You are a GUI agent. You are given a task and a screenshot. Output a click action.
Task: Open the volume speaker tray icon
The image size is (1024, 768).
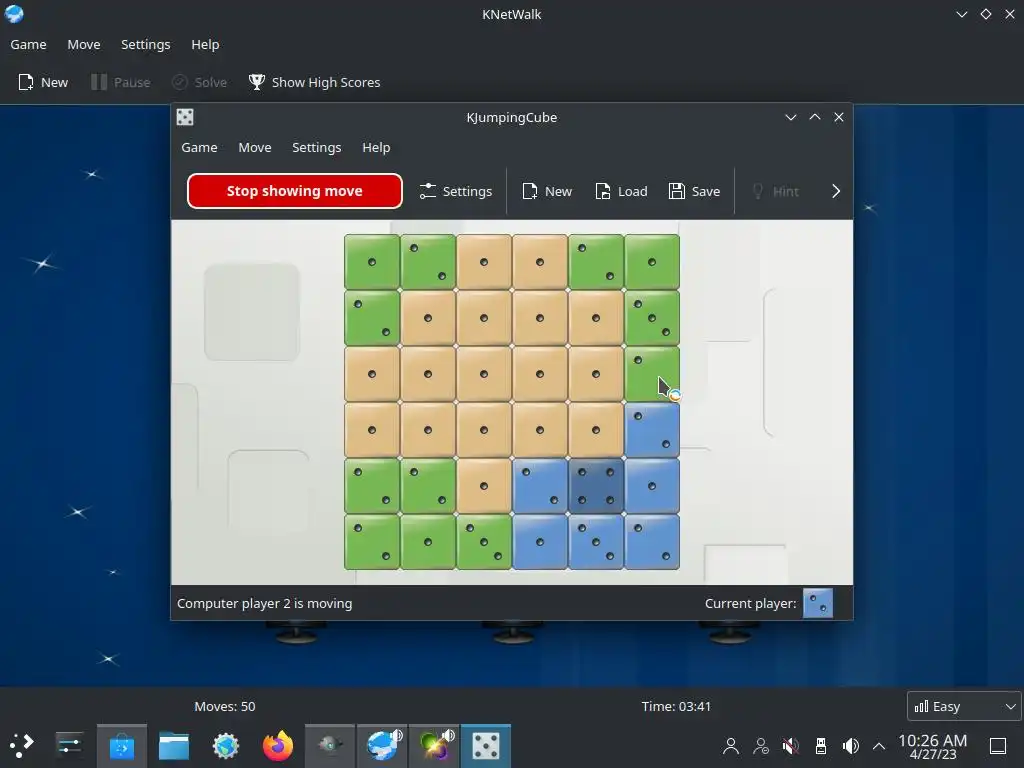850,746
